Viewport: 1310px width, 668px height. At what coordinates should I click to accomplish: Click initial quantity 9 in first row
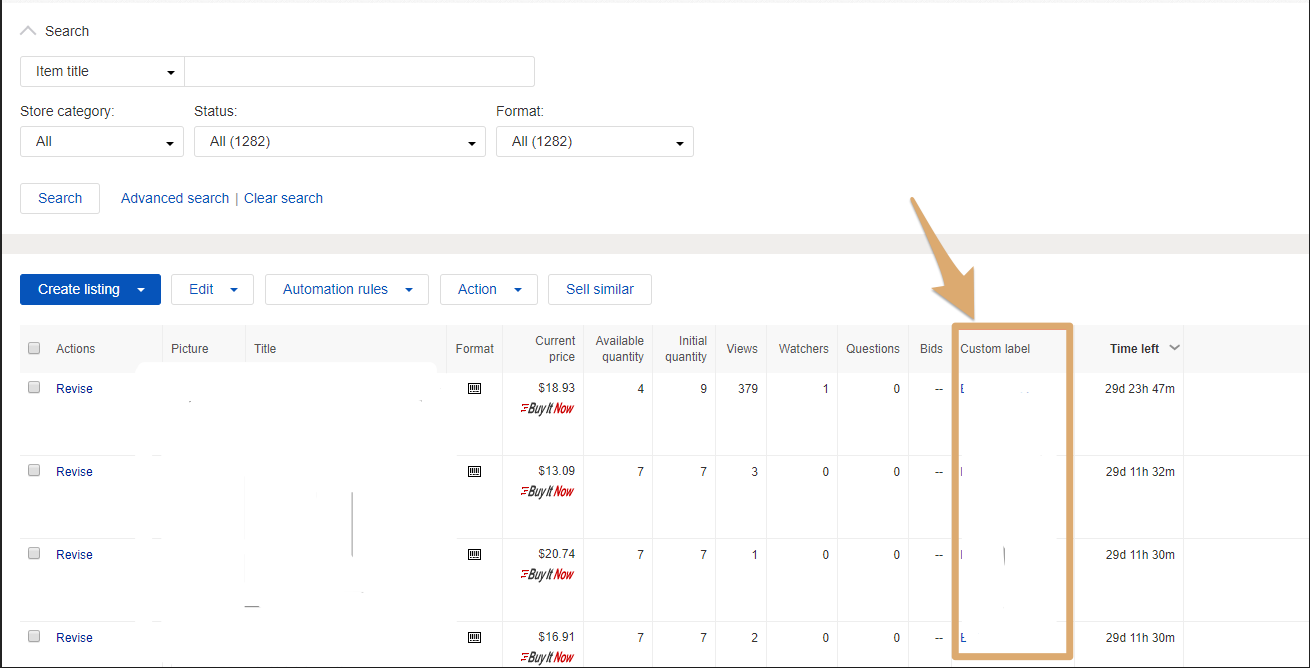click(704, 389)
